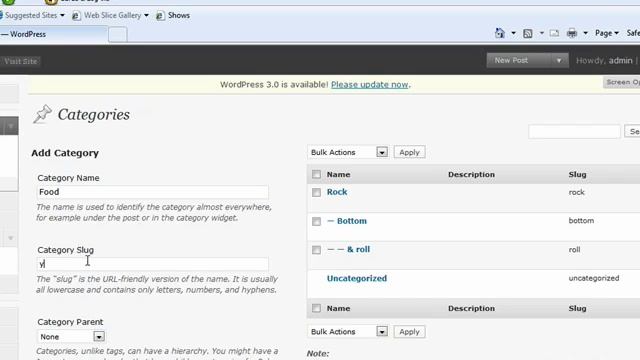Open the Shows favorites bar link
Viewport: 640px width, 360px height.
(x=173, y=16)
